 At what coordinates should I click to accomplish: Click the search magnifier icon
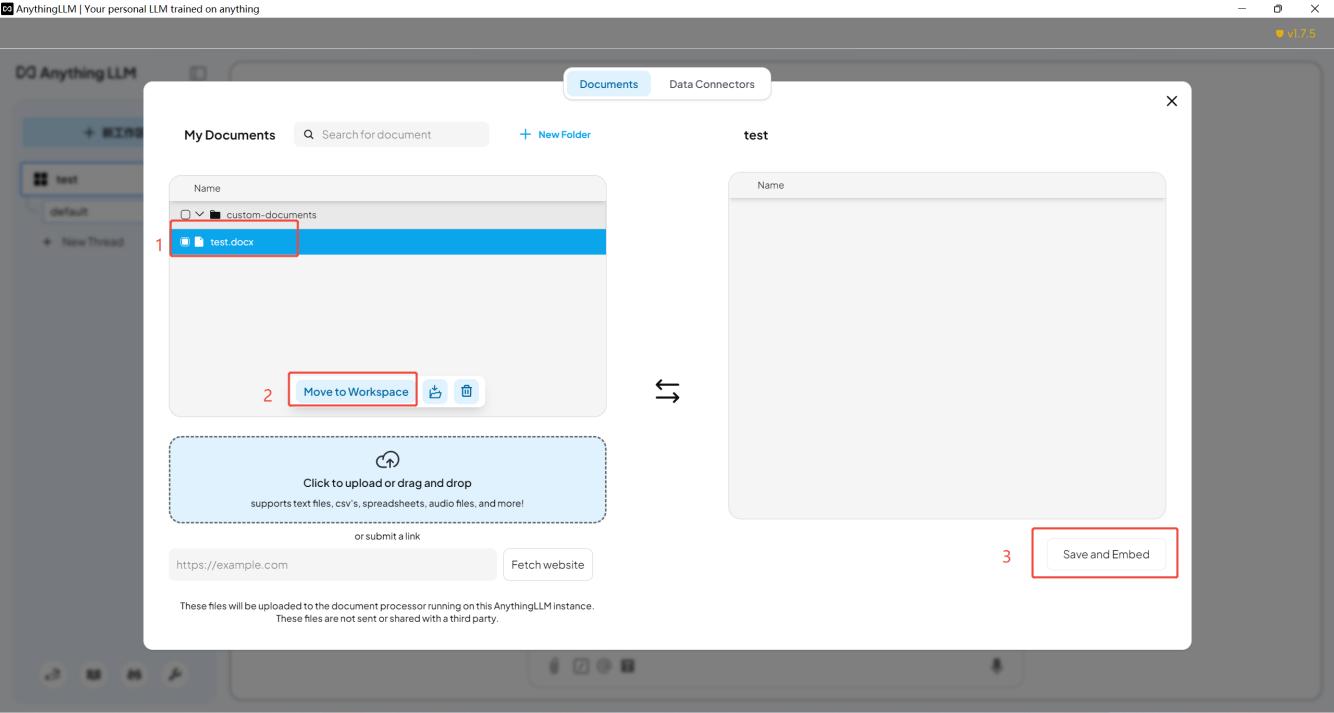(x=309, y=135)
